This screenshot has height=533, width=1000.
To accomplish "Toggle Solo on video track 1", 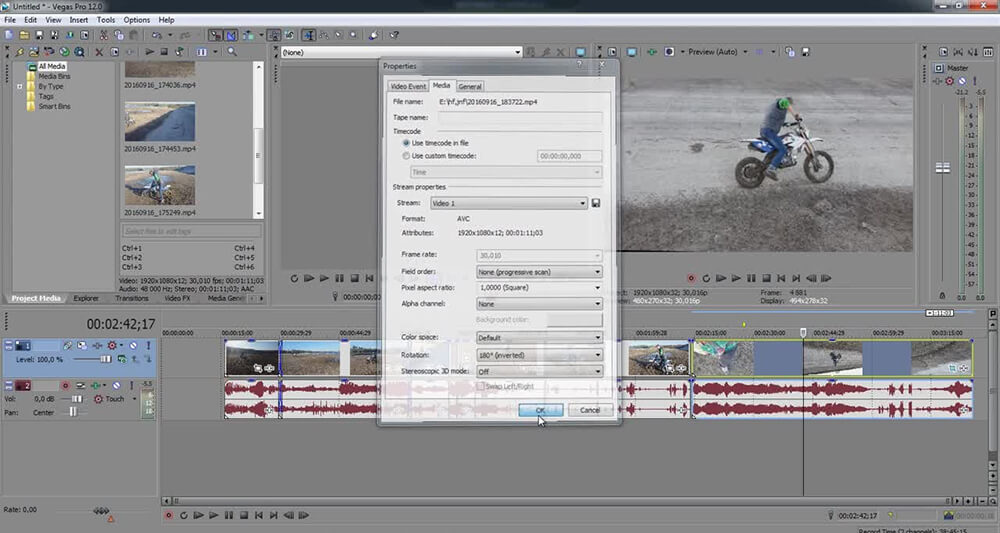I will point(149,346).
